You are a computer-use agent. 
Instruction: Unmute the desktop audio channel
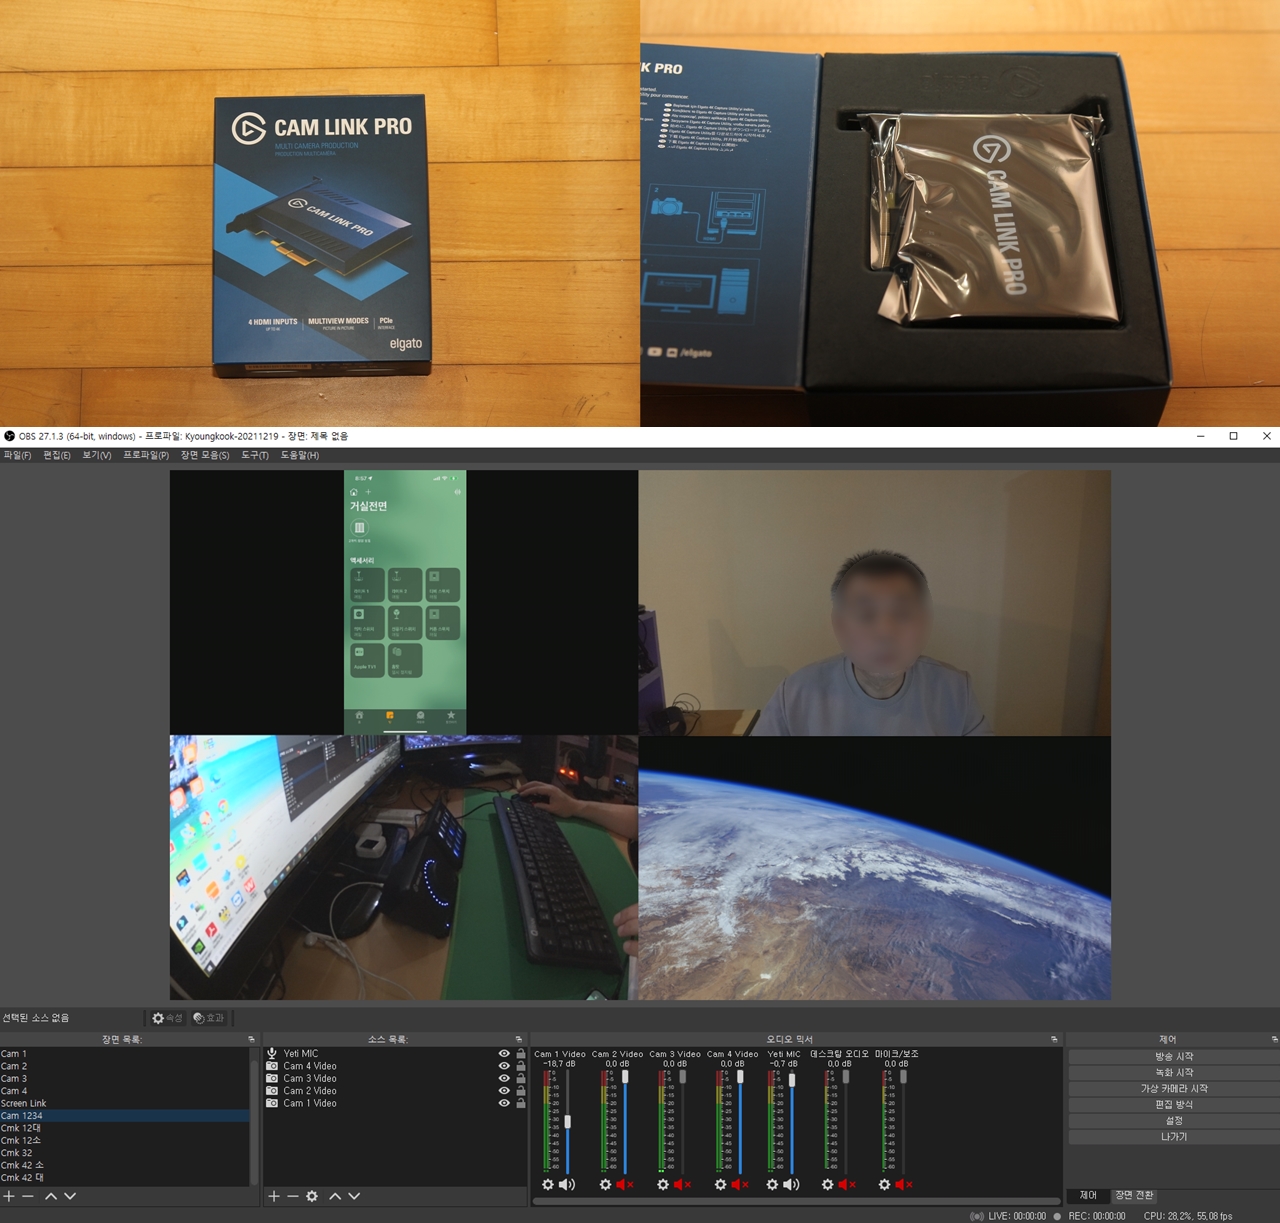point(847,1185)
